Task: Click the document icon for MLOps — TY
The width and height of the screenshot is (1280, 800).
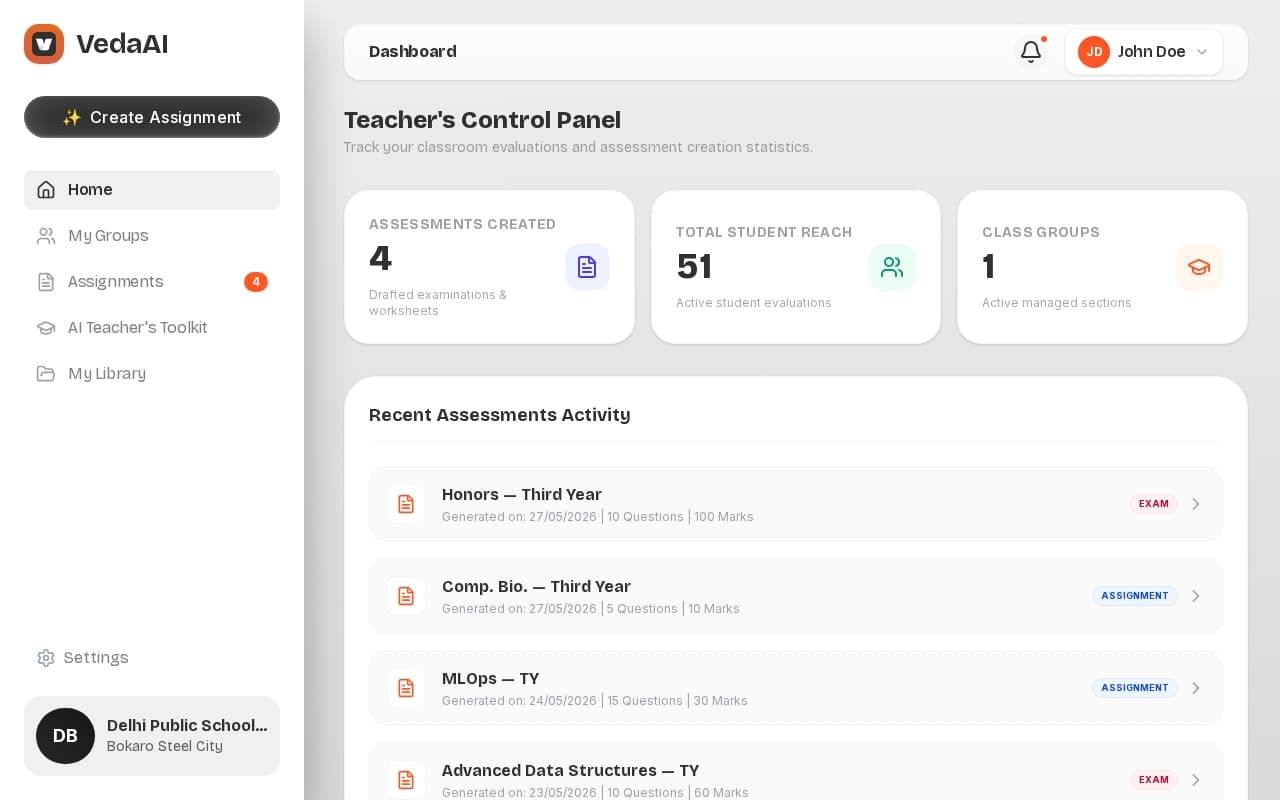Action: [x=406, y=688]
